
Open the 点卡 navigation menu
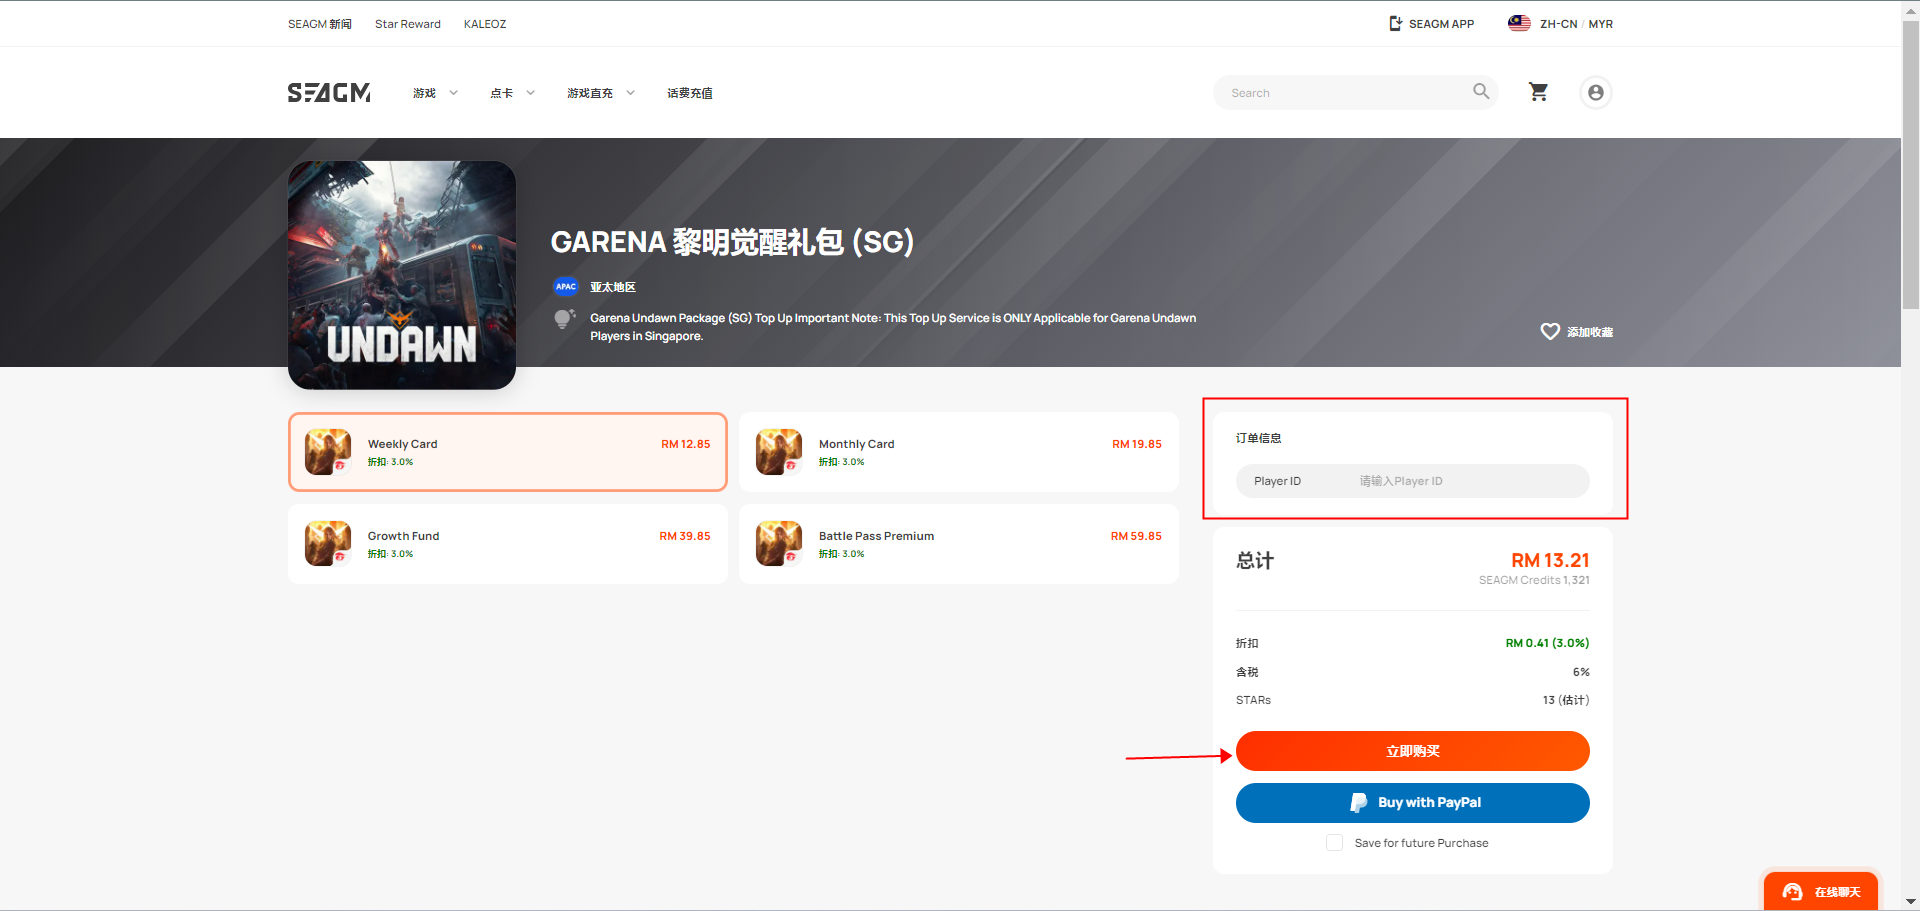[501, 93]
